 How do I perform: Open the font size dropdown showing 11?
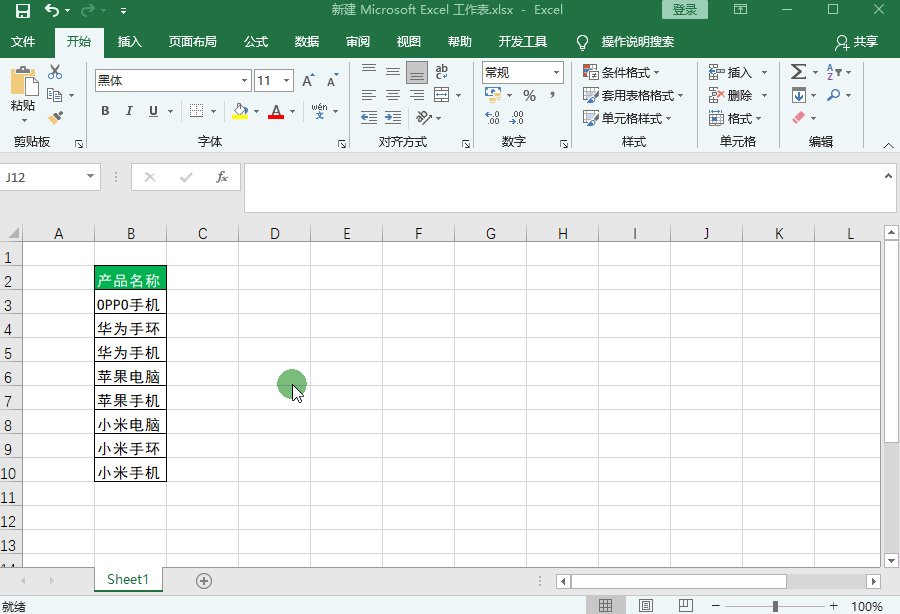tap(286, 80)
